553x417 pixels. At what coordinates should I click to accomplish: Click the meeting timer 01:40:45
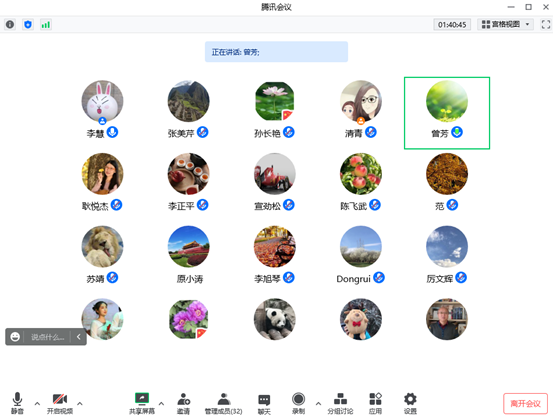pos(452,25)
